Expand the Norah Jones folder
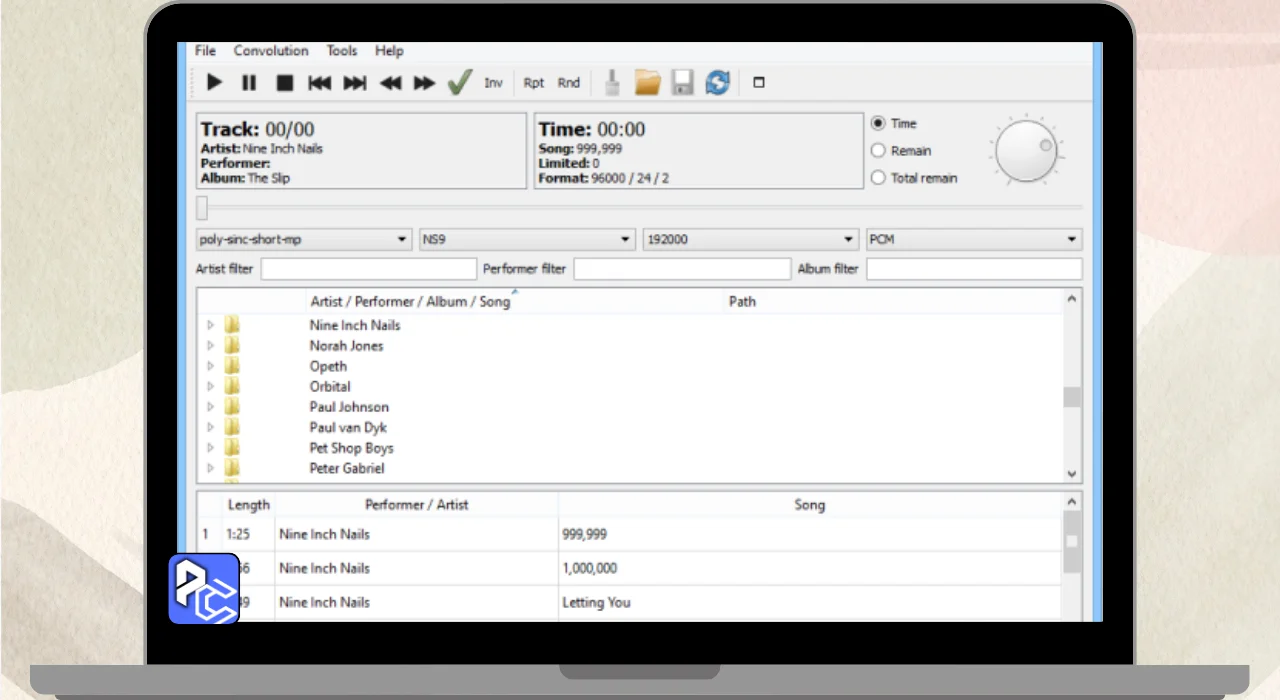This screenshot has width=1280, height=700. 210,346
